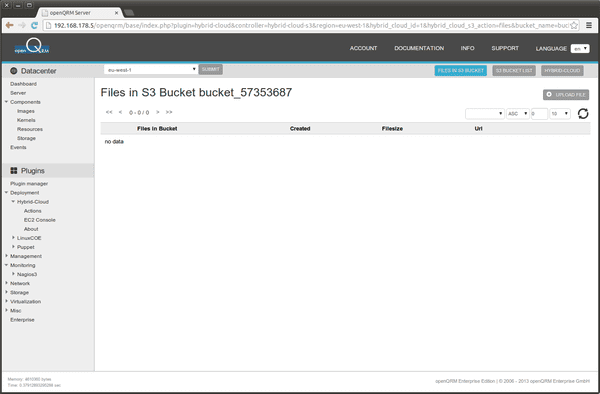Expand the Virtualization tree node
This screenshot has height=394, width=600.
click(7, 301)
